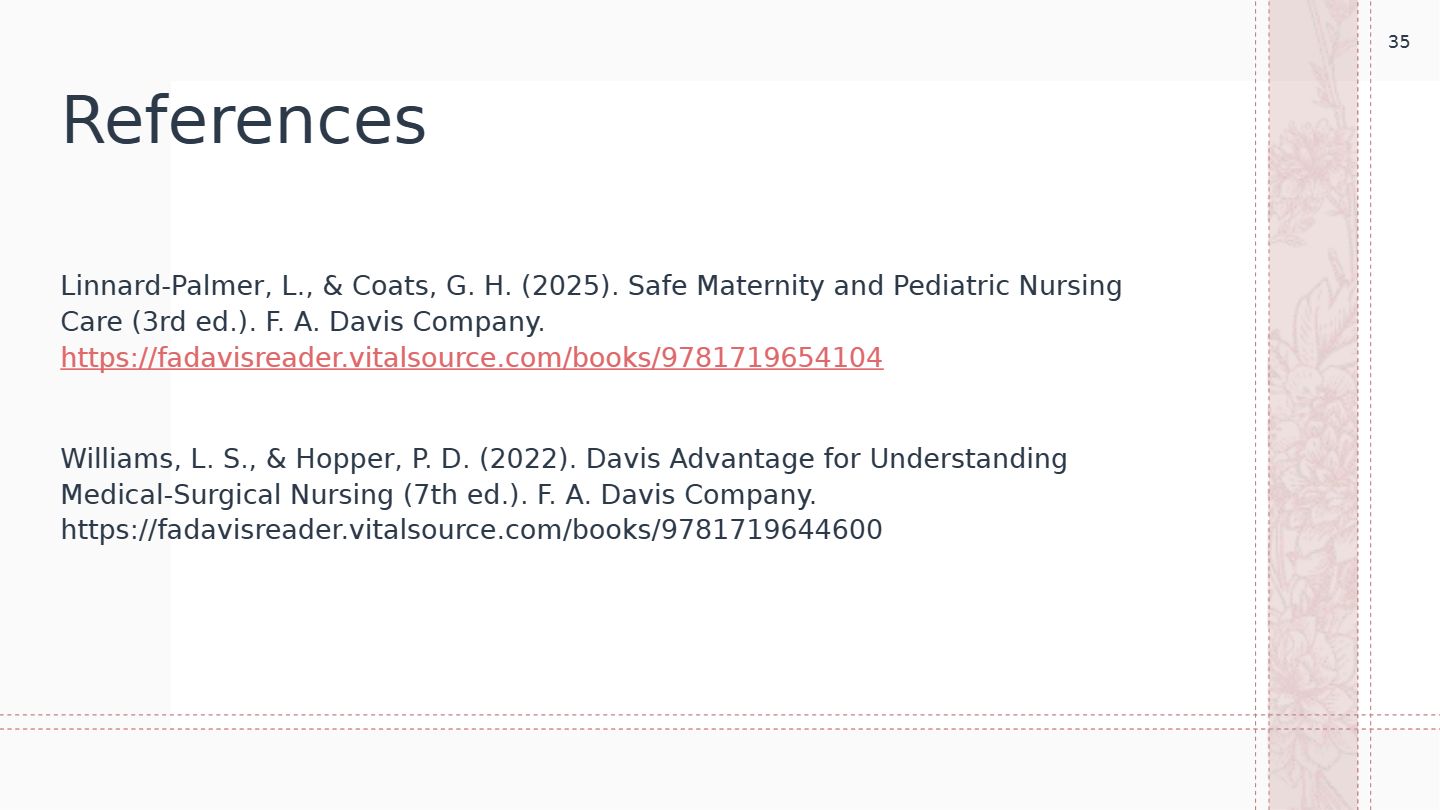Open the fadavisreader link ending in 9781719654104
1440x810 pixels.
[x=472, y=358]
